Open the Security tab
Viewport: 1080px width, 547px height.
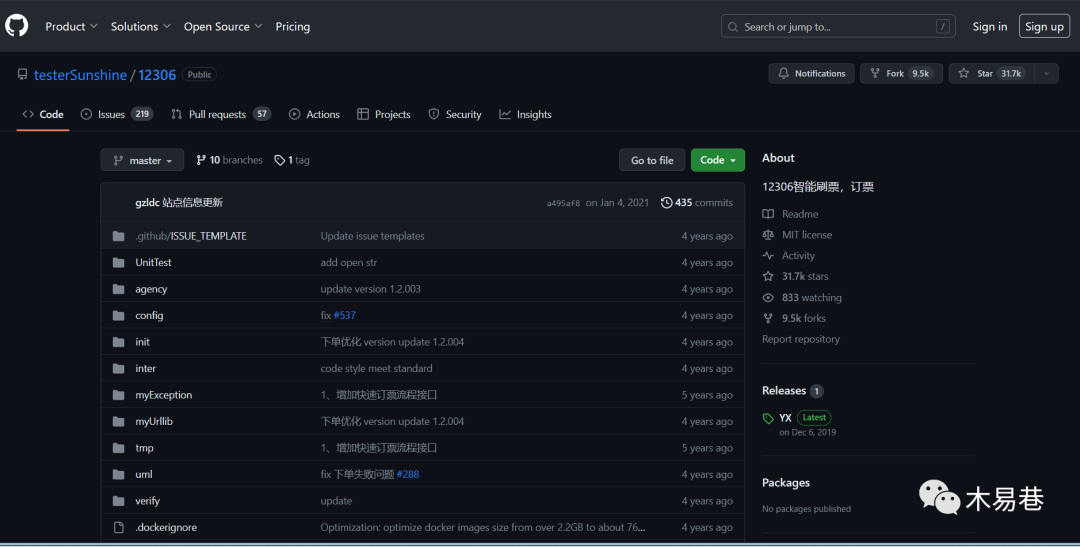tap(455, 114)
